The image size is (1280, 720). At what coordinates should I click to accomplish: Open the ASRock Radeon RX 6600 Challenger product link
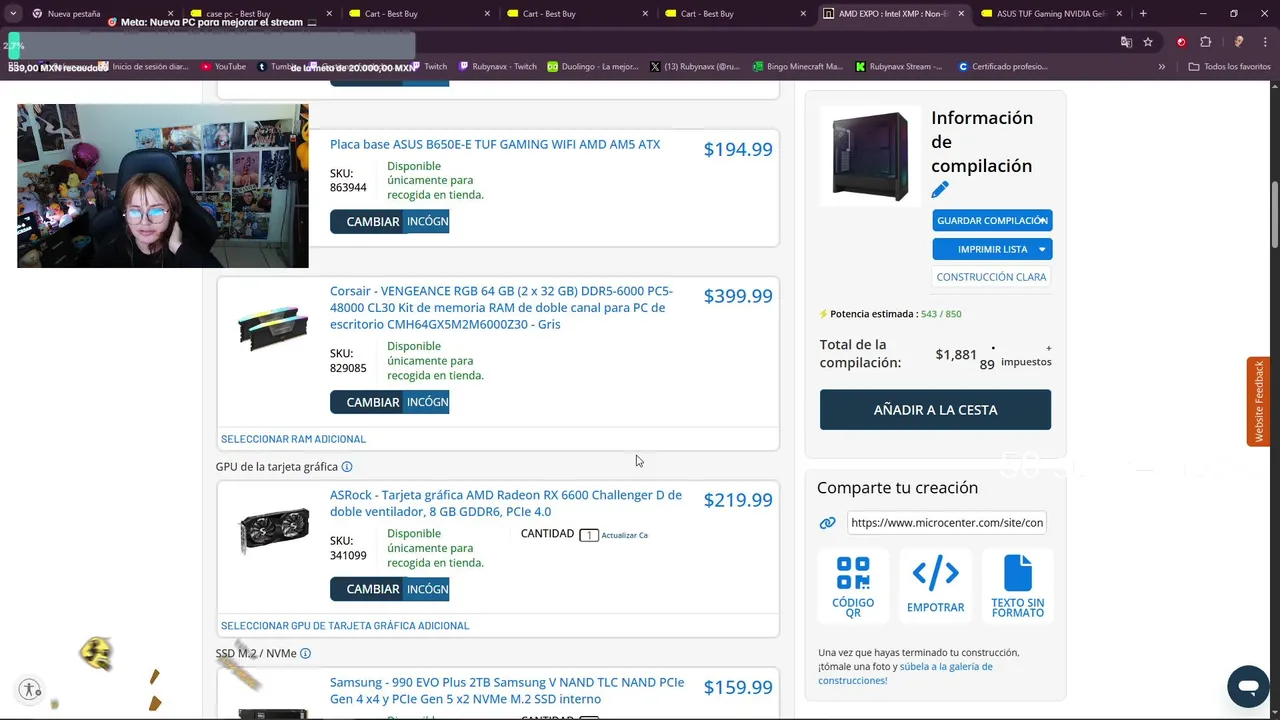click(506, 503)
